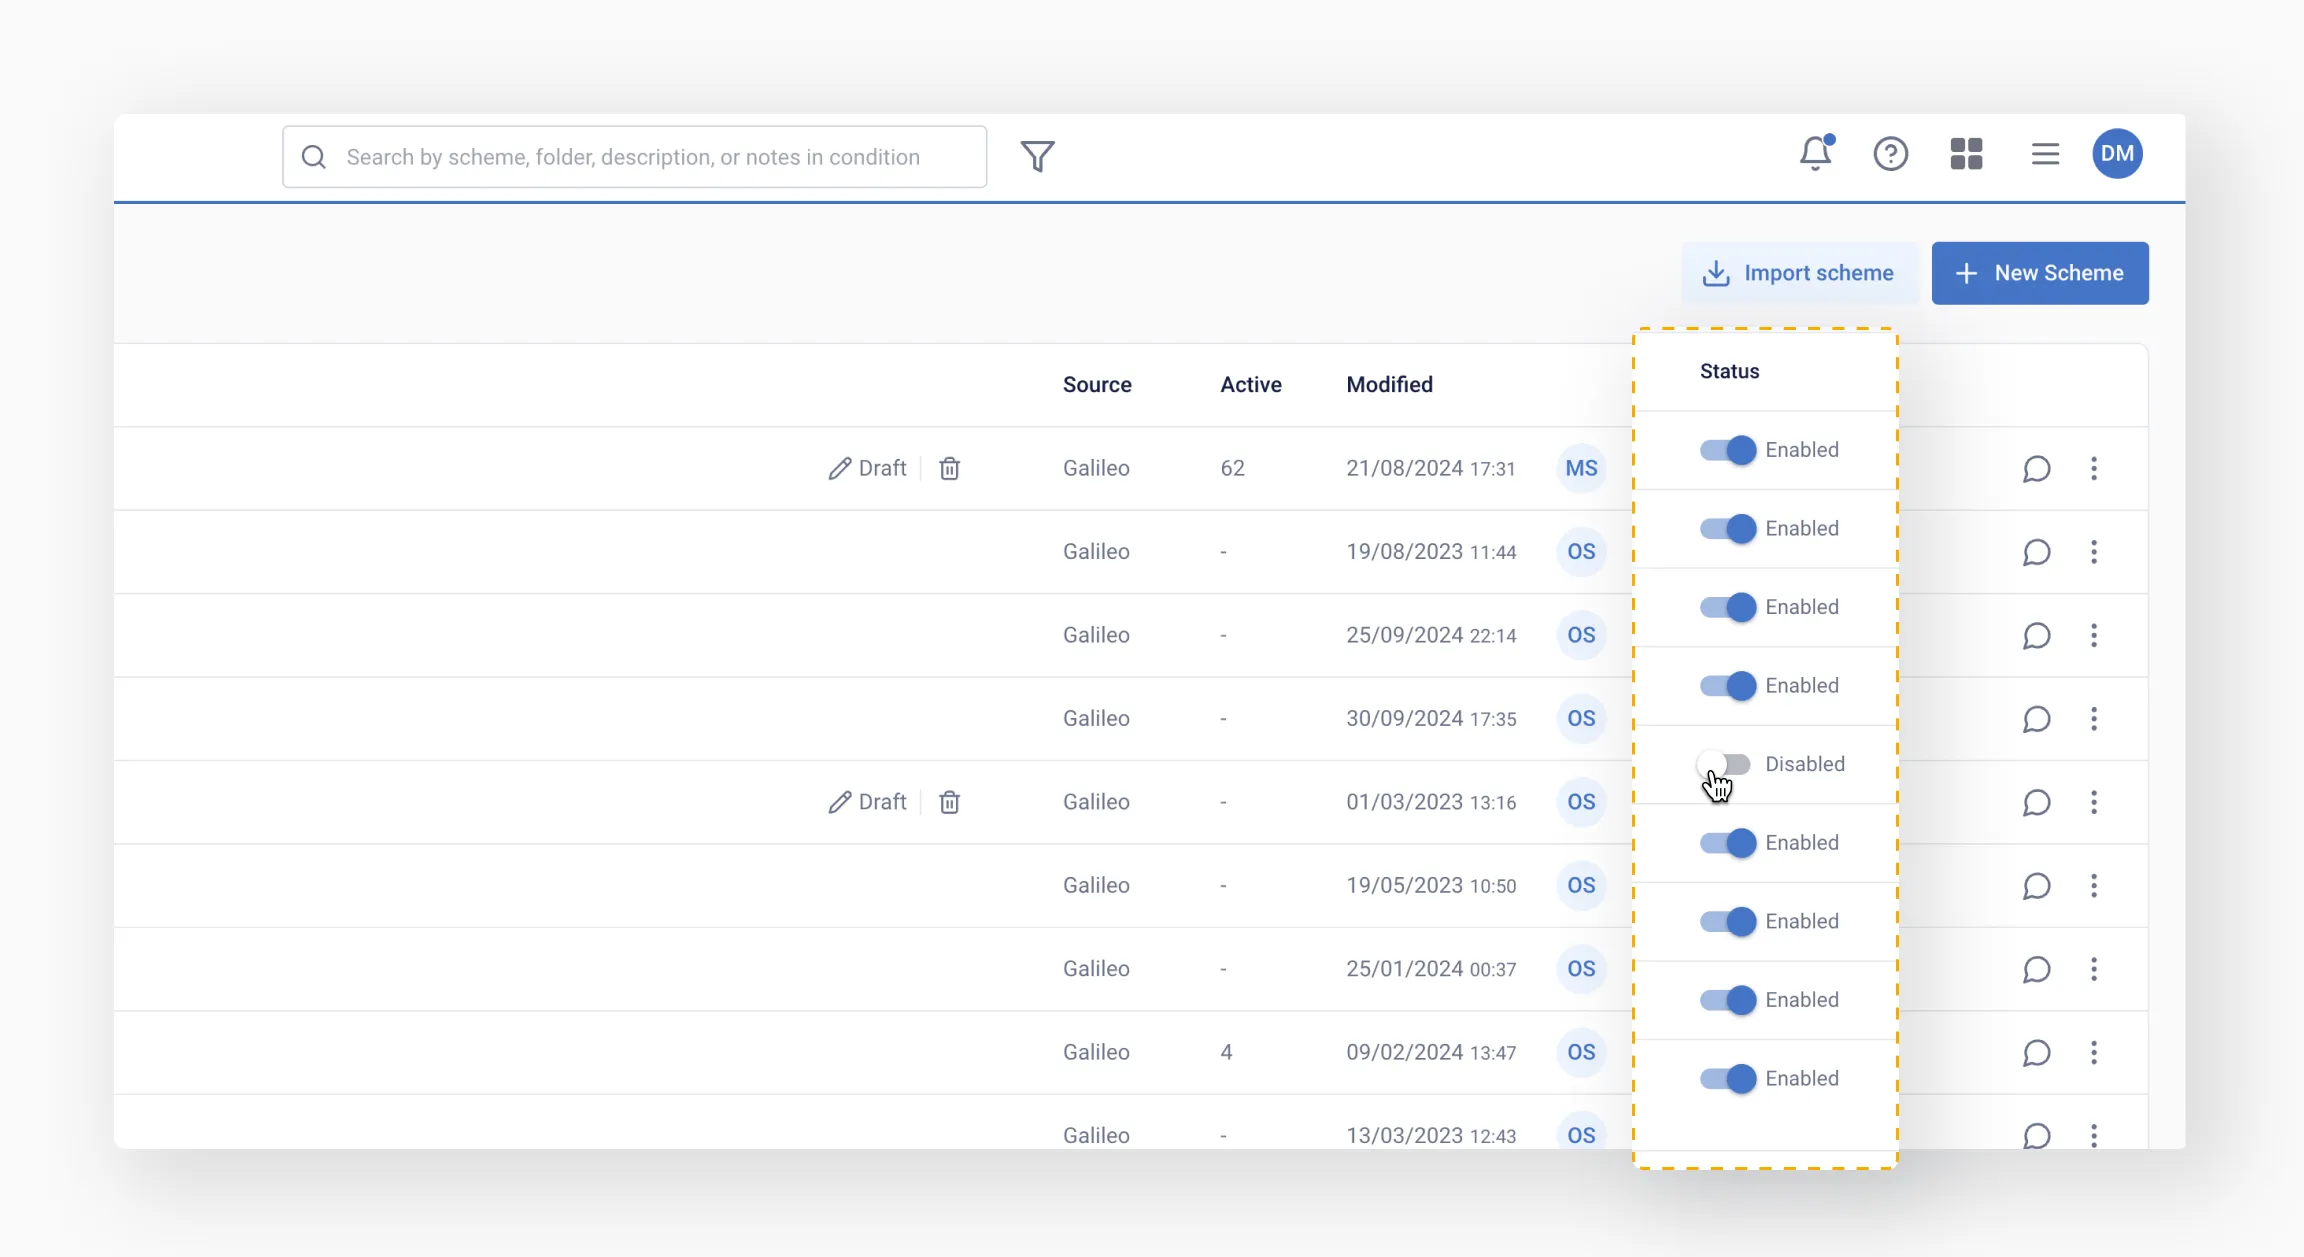Open comments for the 01/03/2023 row
The width and height of the screenshot is (2304, 1257).
2036,803
